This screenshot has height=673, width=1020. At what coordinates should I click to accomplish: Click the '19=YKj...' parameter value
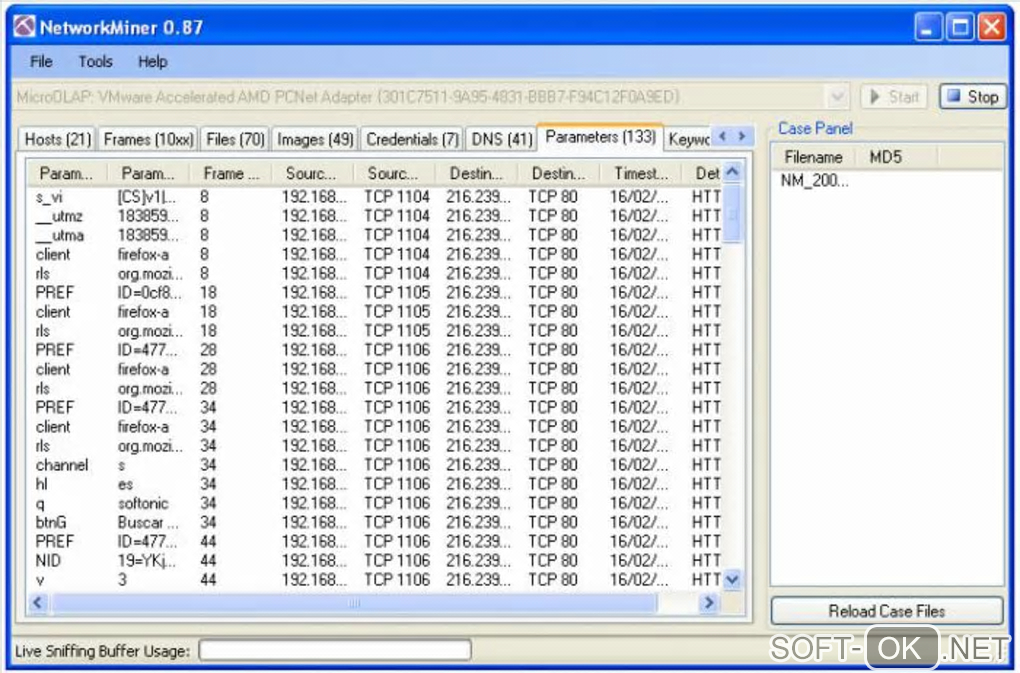146,561
